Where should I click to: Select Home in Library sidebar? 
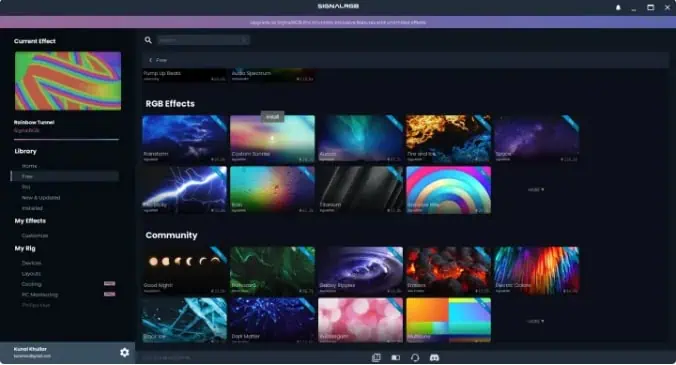[29, 166]
